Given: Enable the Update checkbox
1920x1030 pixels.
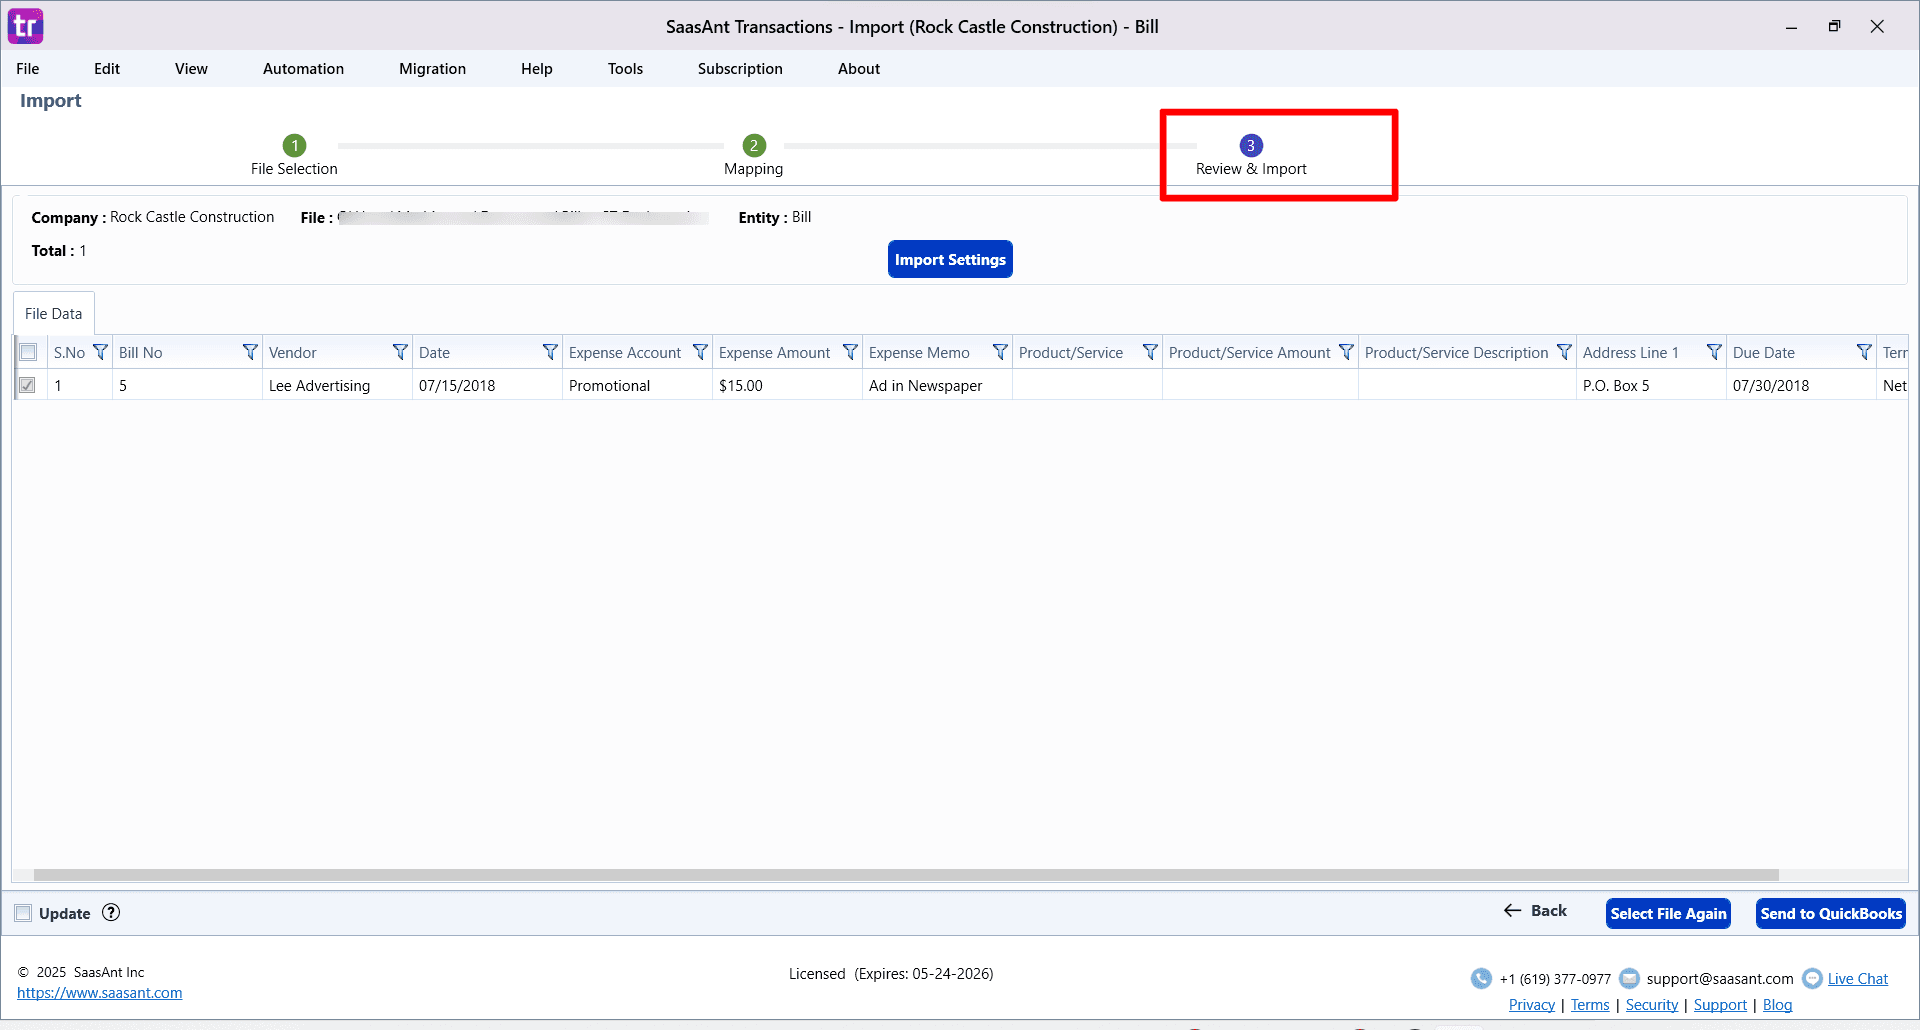Looking at the screenshot, I should coord(23,913).
